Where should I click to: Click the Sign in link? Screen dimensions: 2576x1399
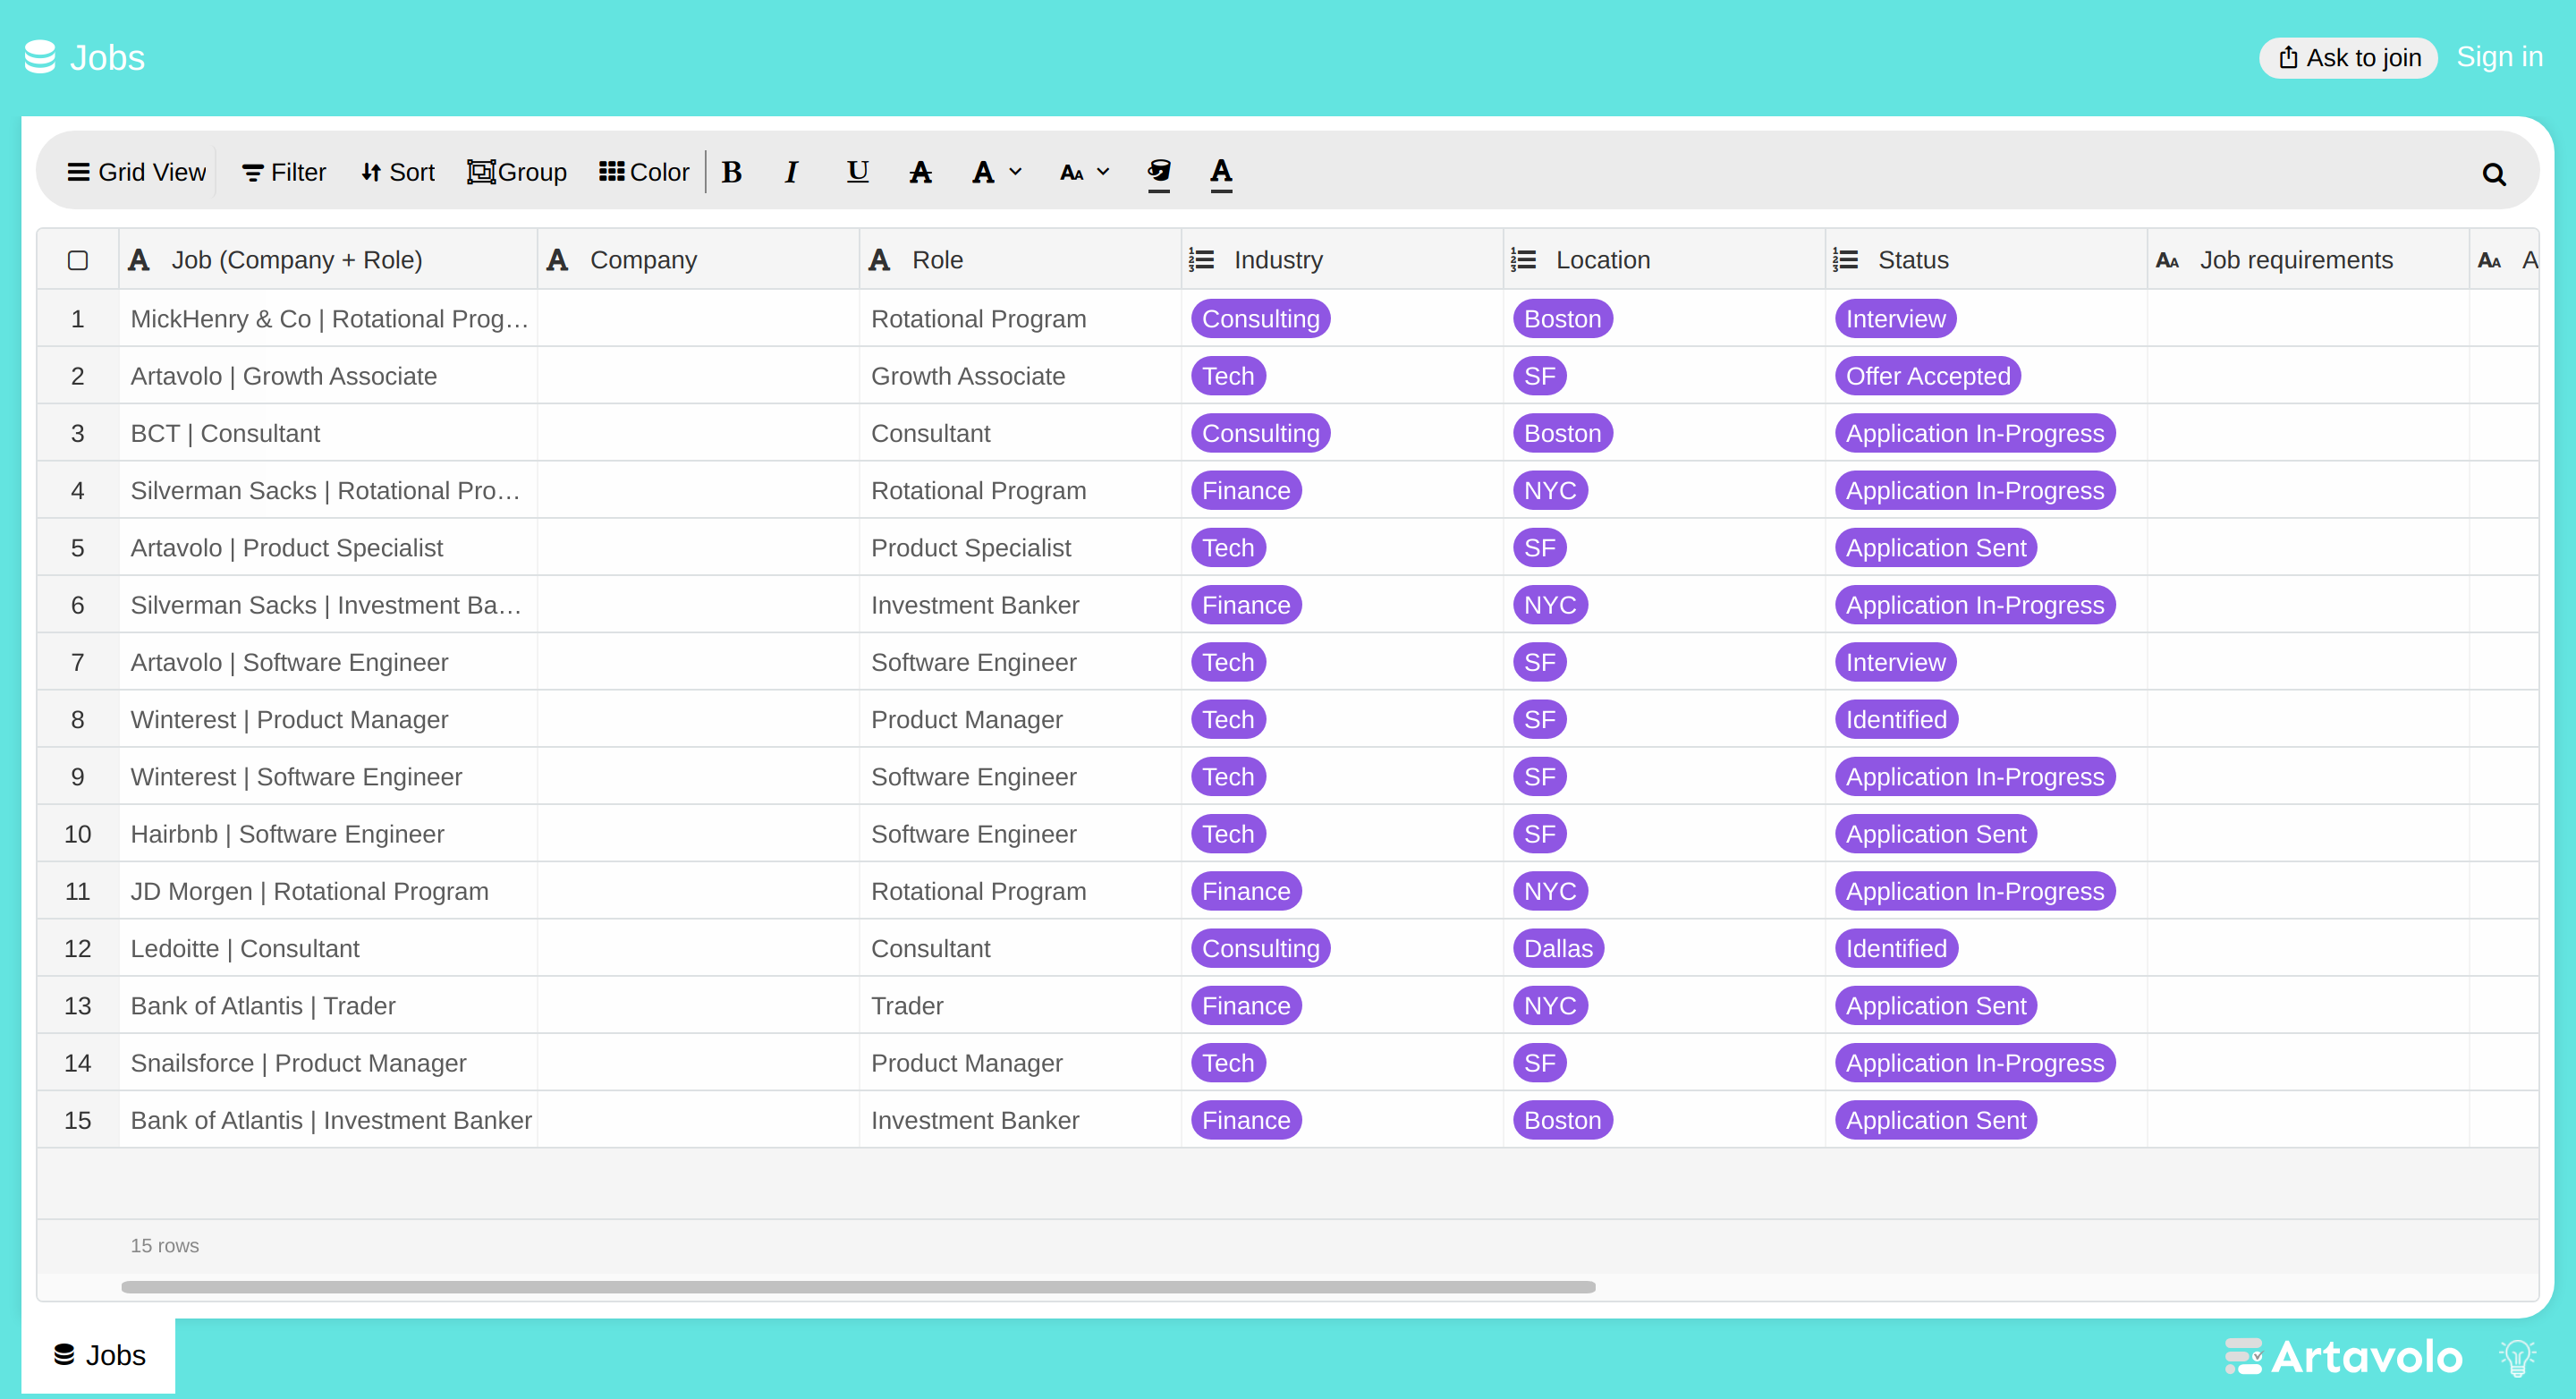[x=2499, y=57]
